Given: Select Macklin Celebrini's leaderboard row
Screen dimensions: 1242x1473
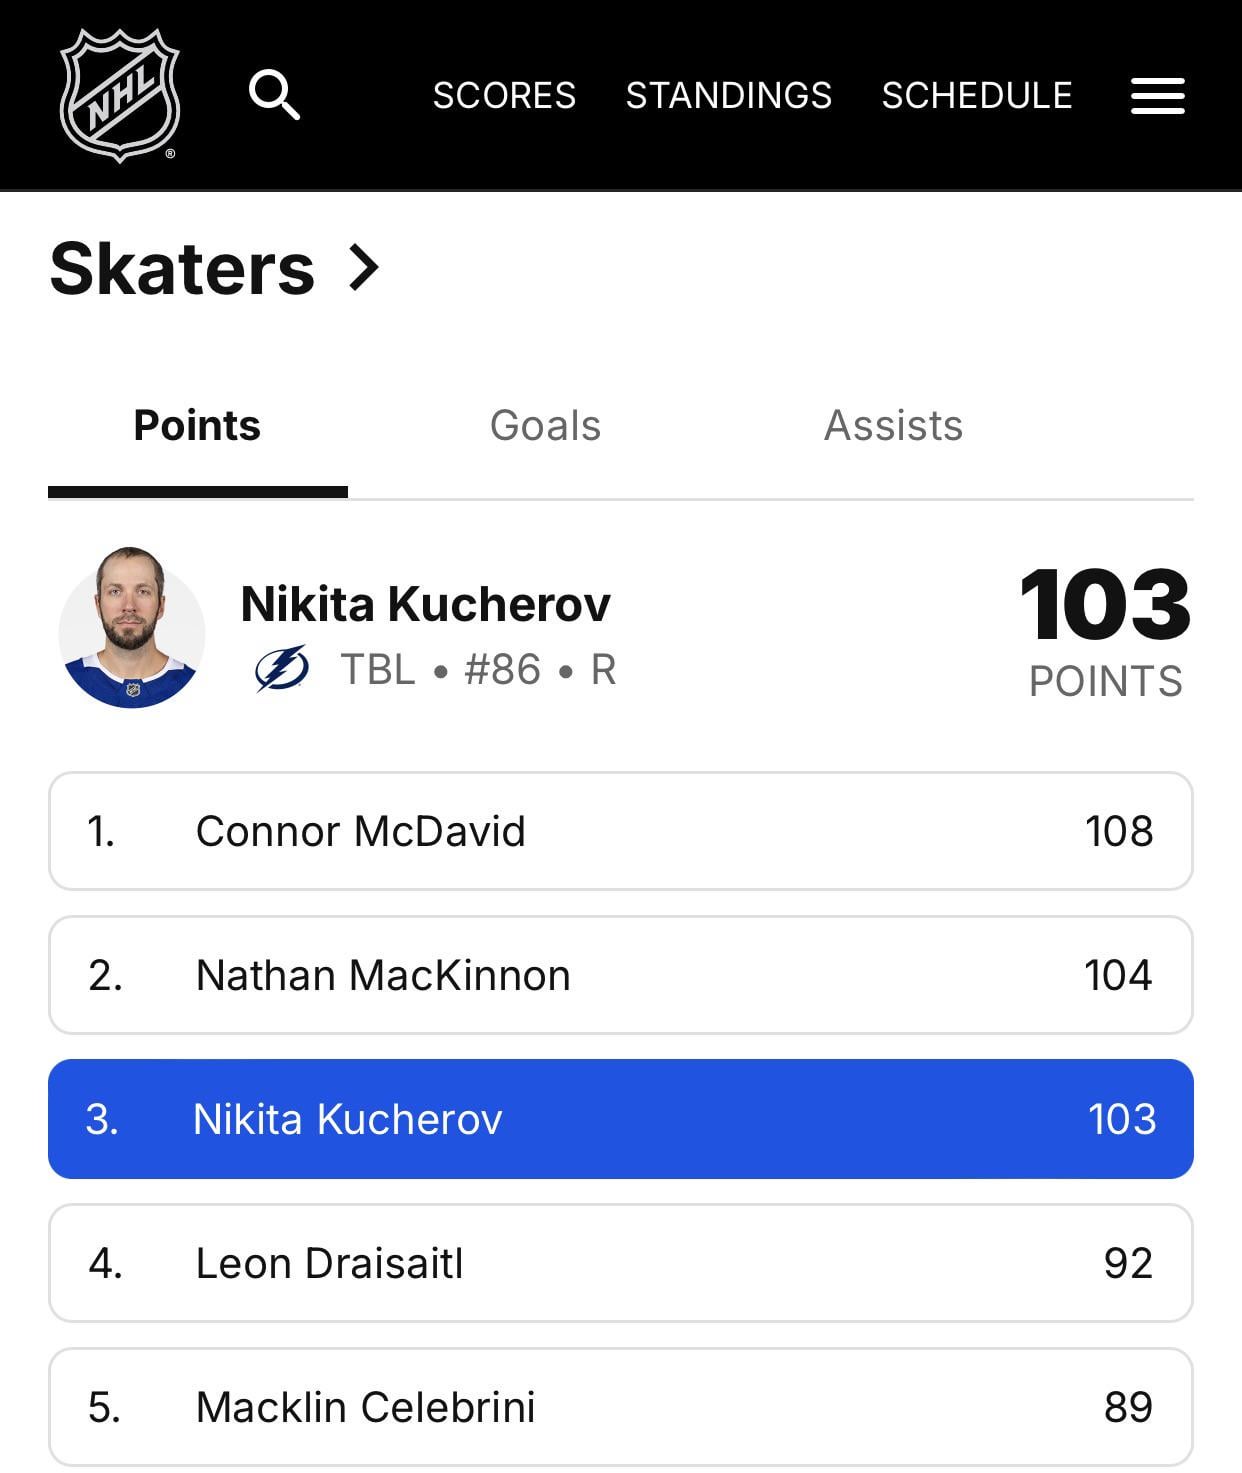Looking at the screenshot, I should tap(620, 1407).
